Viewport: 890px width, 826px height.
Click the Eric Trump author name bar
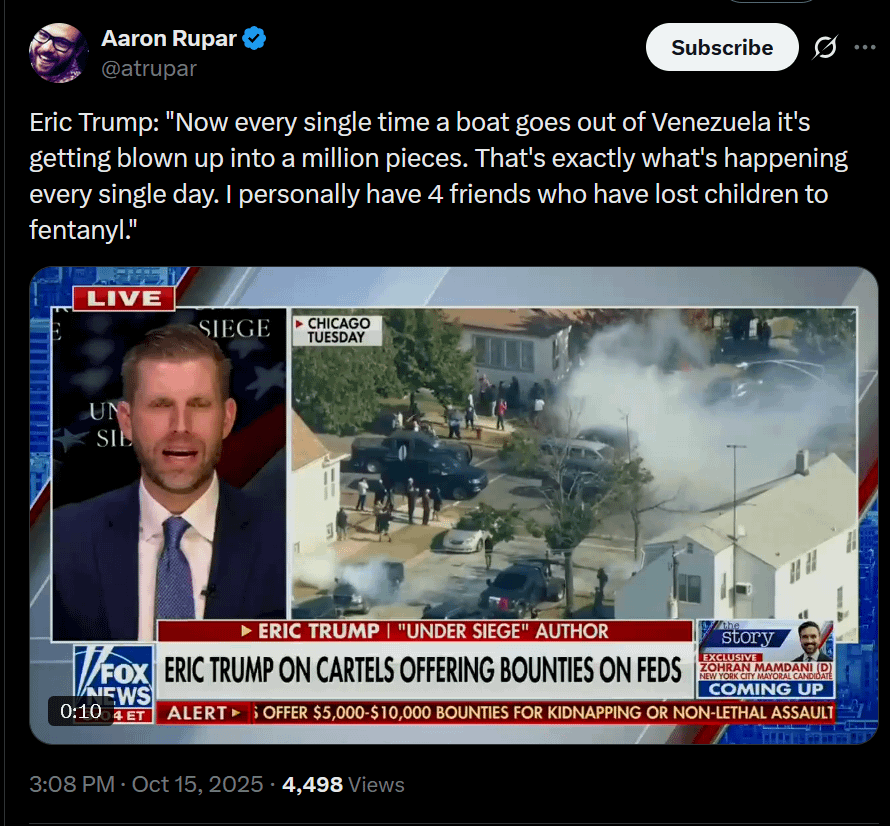point(424,631)
